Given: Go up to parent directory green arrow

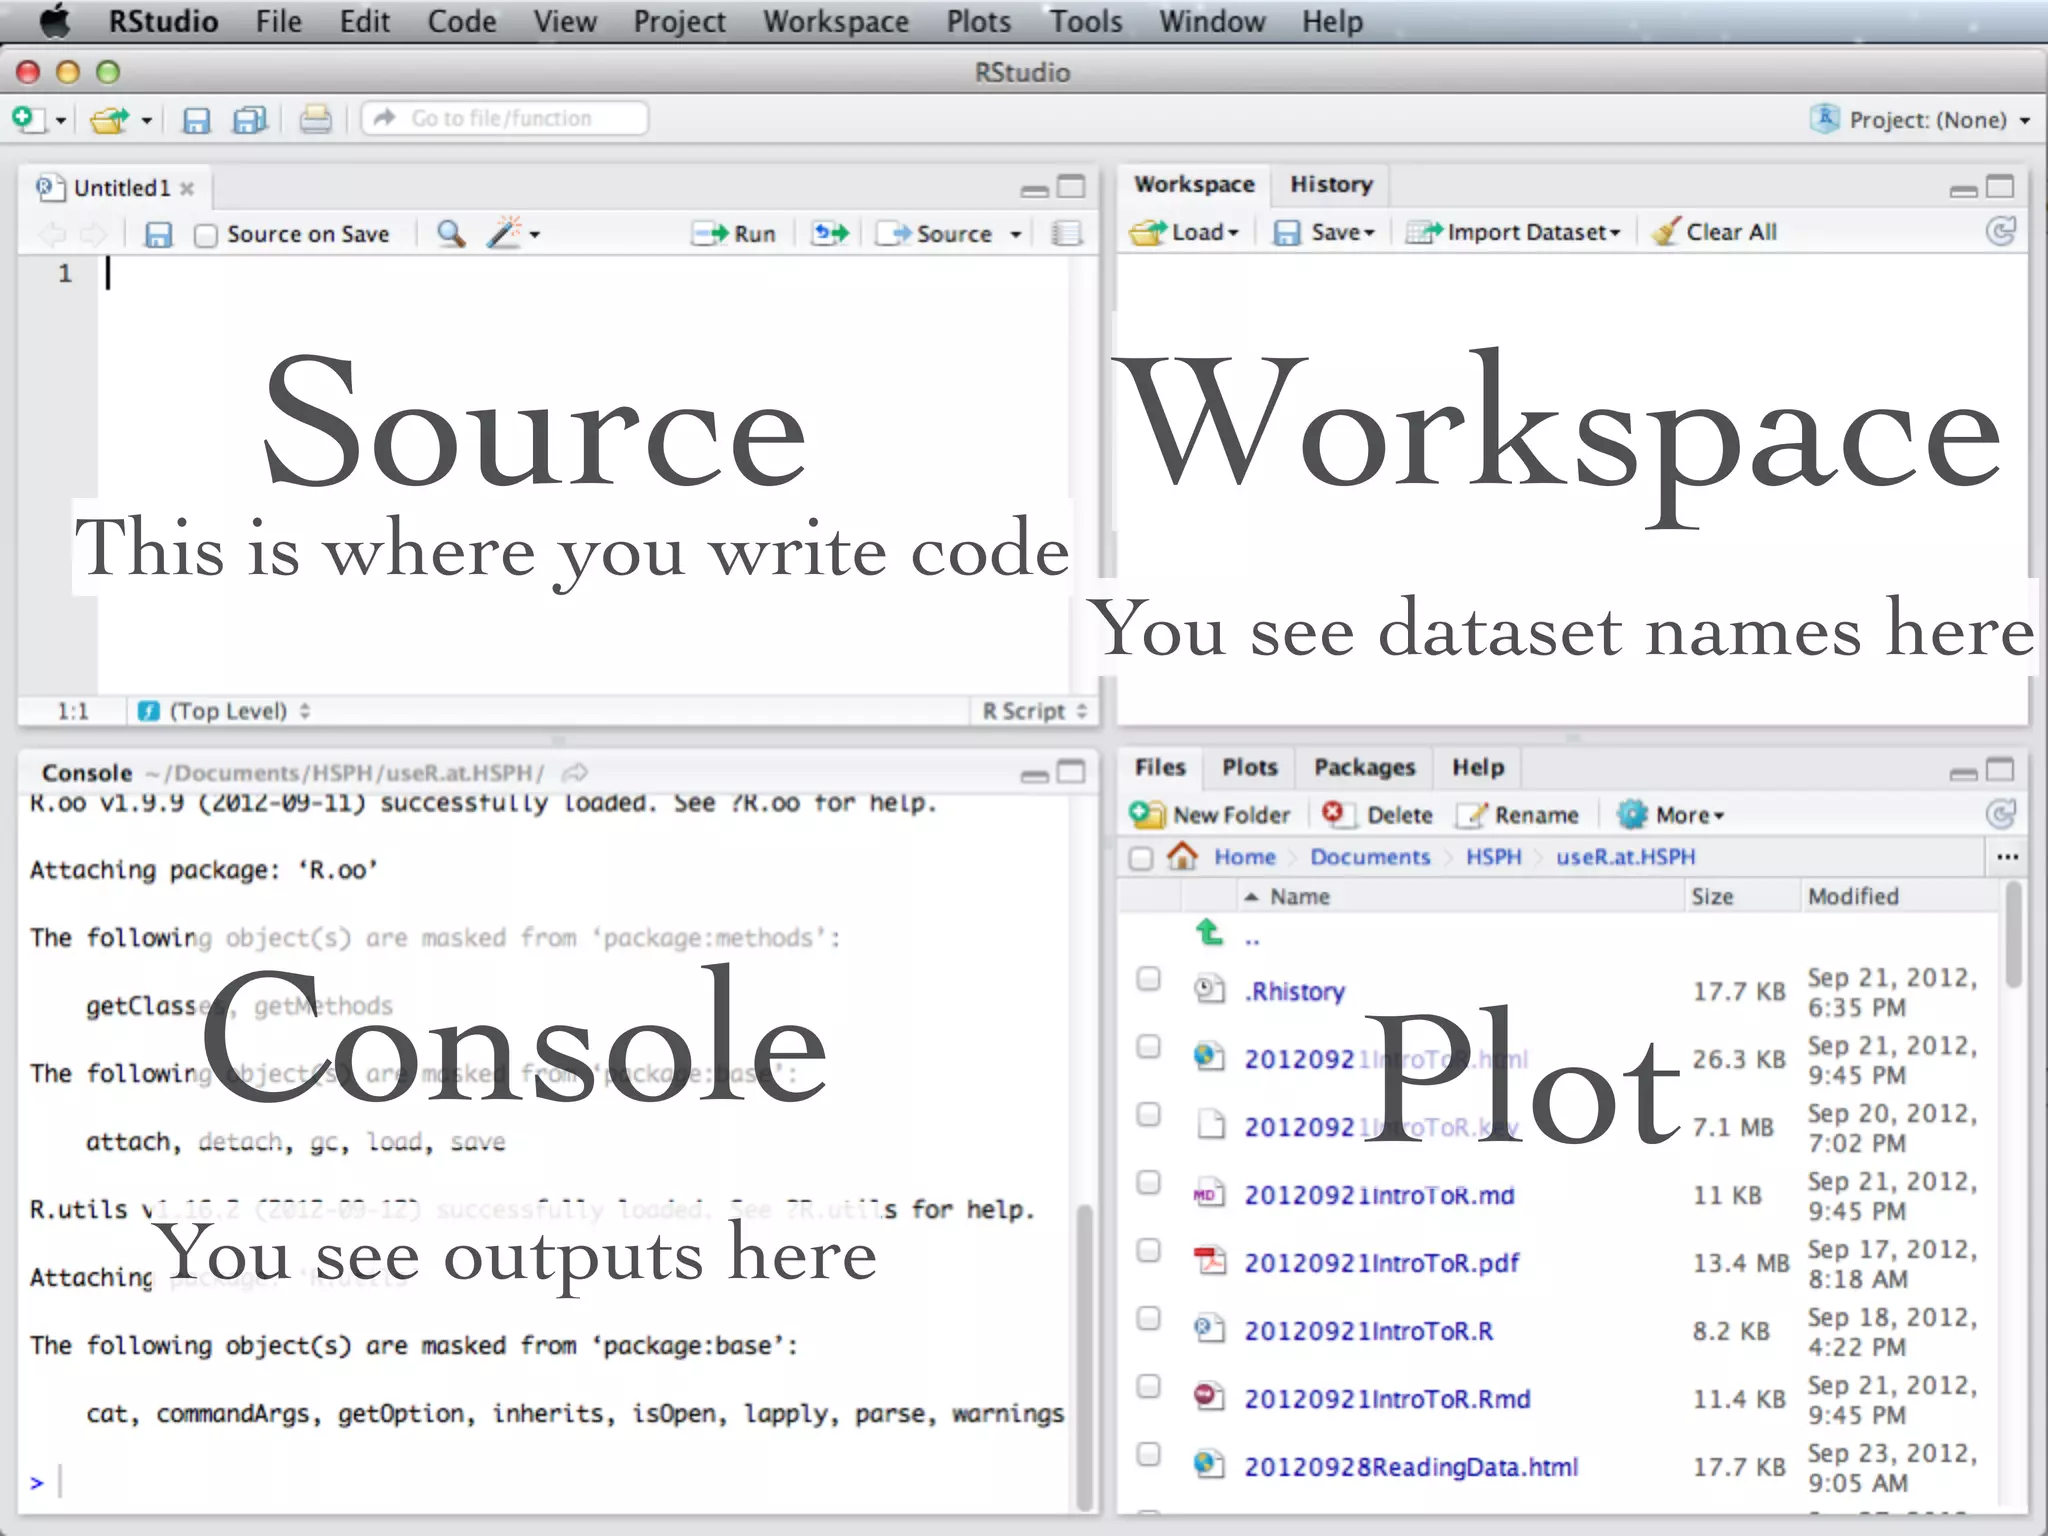Looking at the screenshot, I should click(1209, 932).
